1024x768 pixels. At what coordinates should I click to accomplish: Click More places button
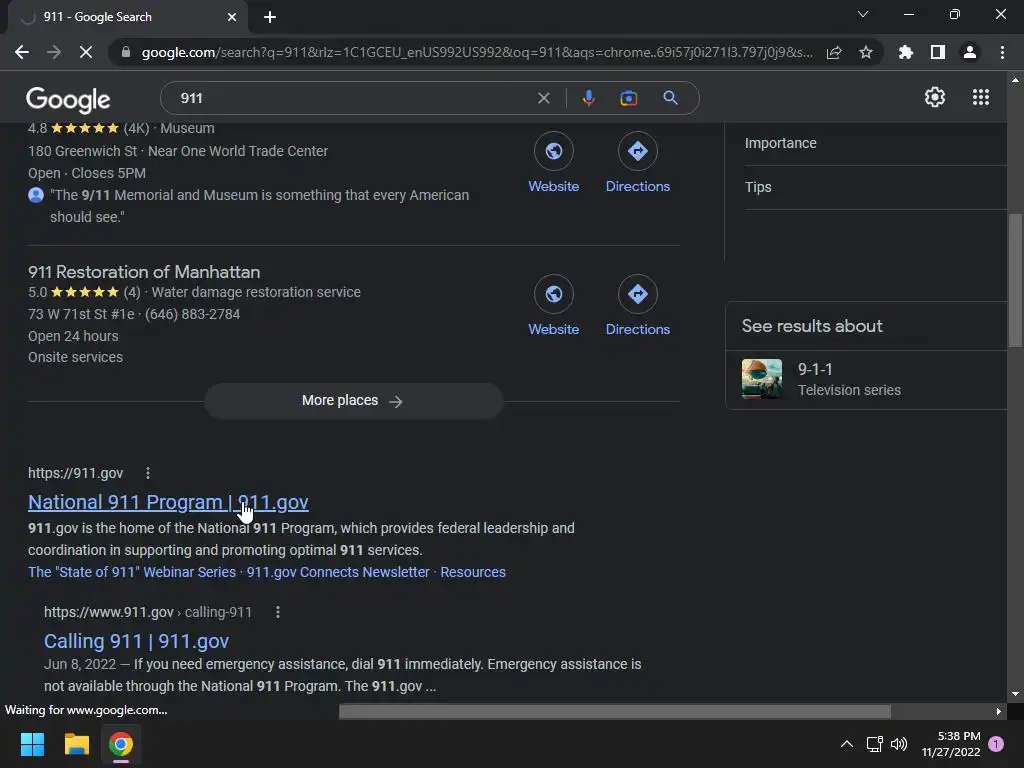coord(353,400)
